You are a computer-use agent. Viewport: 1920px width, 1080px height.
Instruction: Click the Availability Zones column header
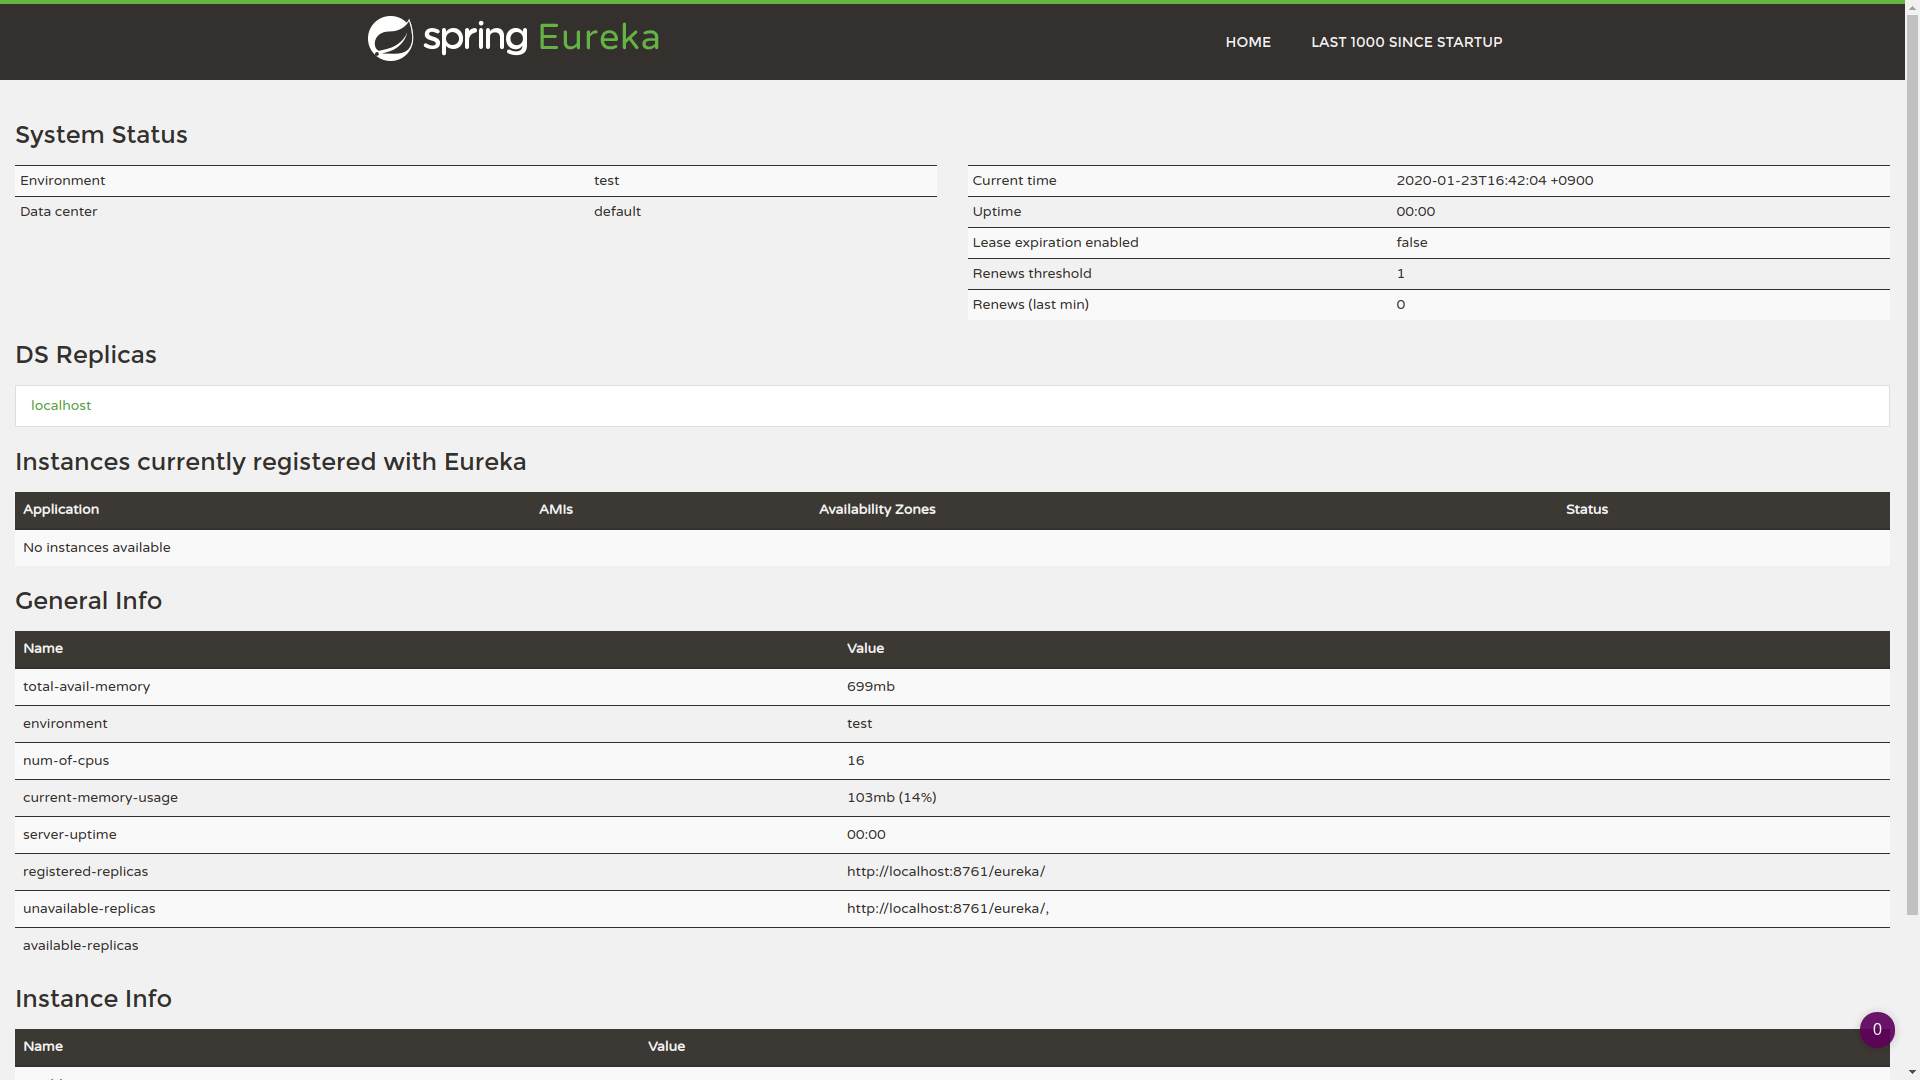877,509
